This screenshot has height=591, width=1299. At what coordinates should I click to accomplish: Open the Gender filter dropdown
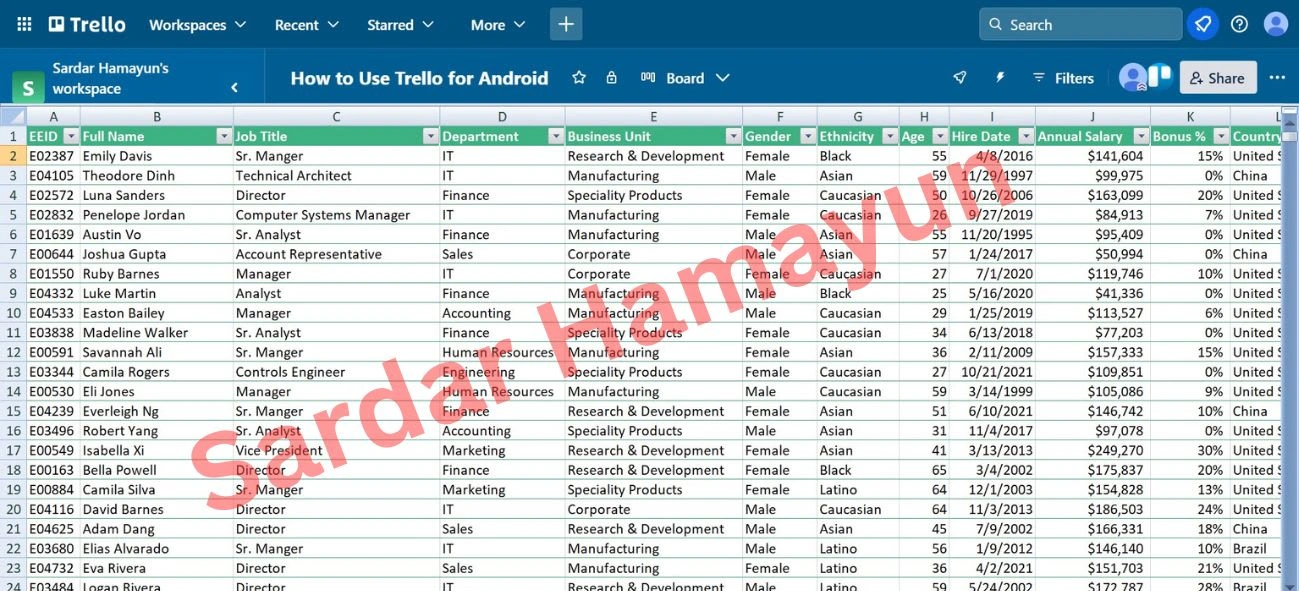pyautogui.click(x=807, y=136)
